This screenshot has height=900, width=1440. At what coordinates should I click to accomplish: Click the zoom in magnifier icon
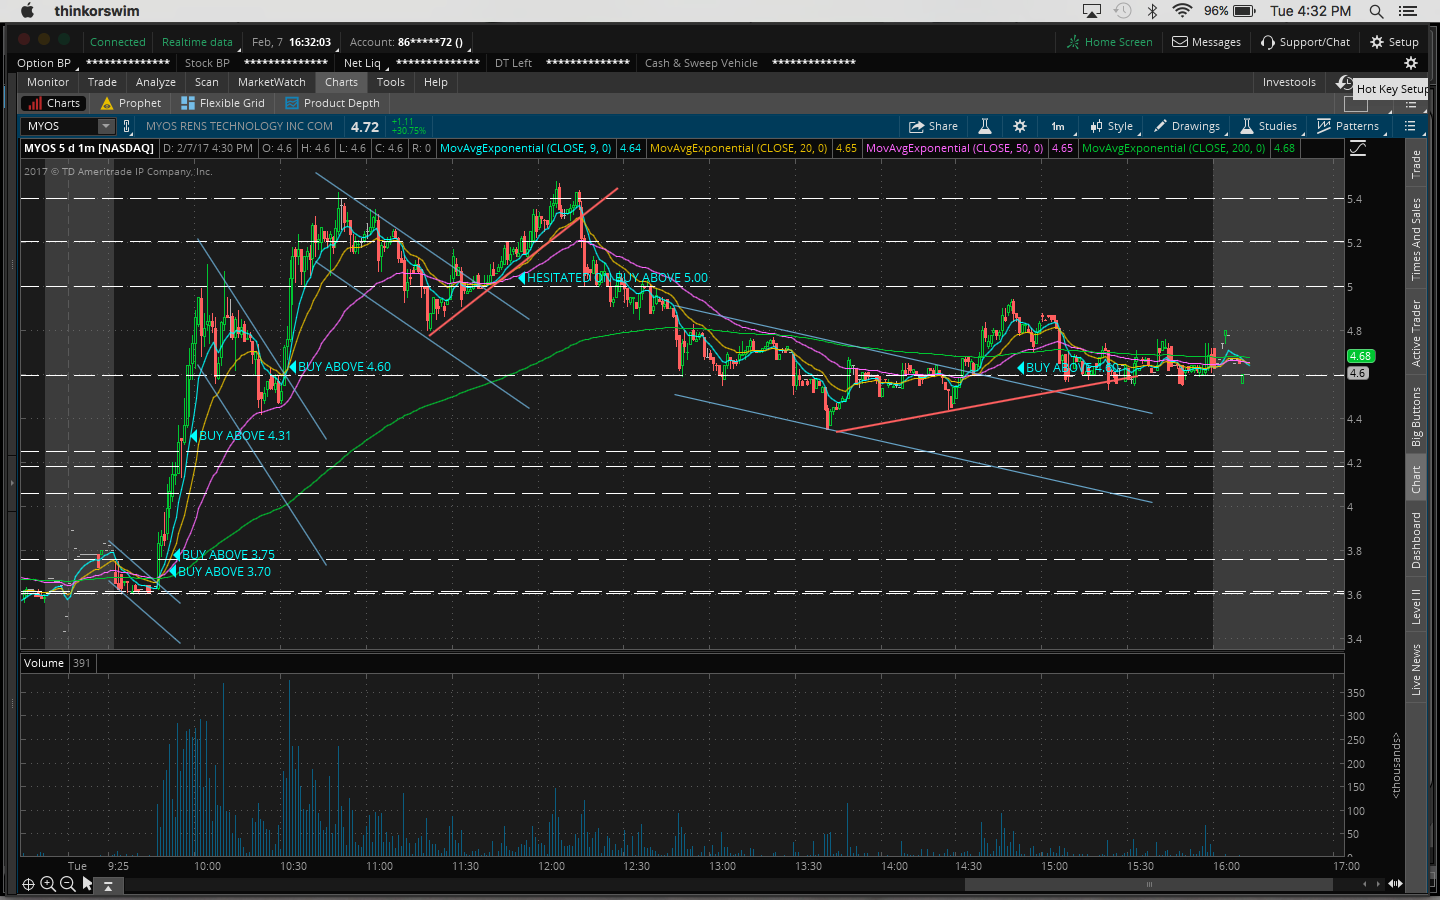(48, 884)
